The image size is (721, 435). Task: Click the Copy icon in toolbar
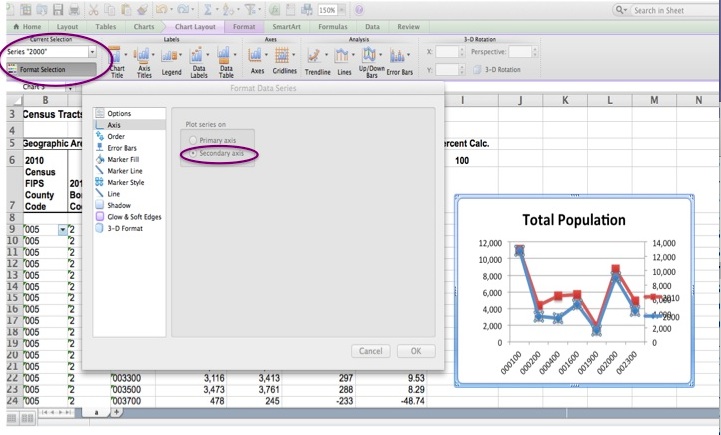109,9
